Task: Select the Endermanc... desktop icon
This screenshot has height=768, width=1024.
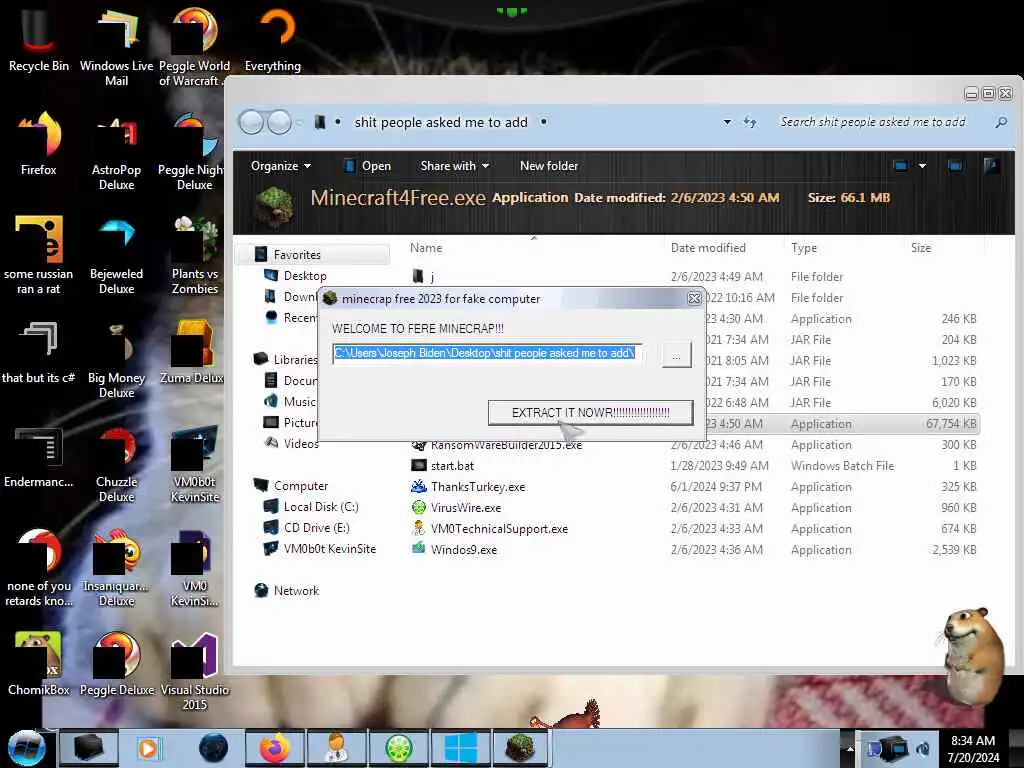Action: tap(39, 457)
